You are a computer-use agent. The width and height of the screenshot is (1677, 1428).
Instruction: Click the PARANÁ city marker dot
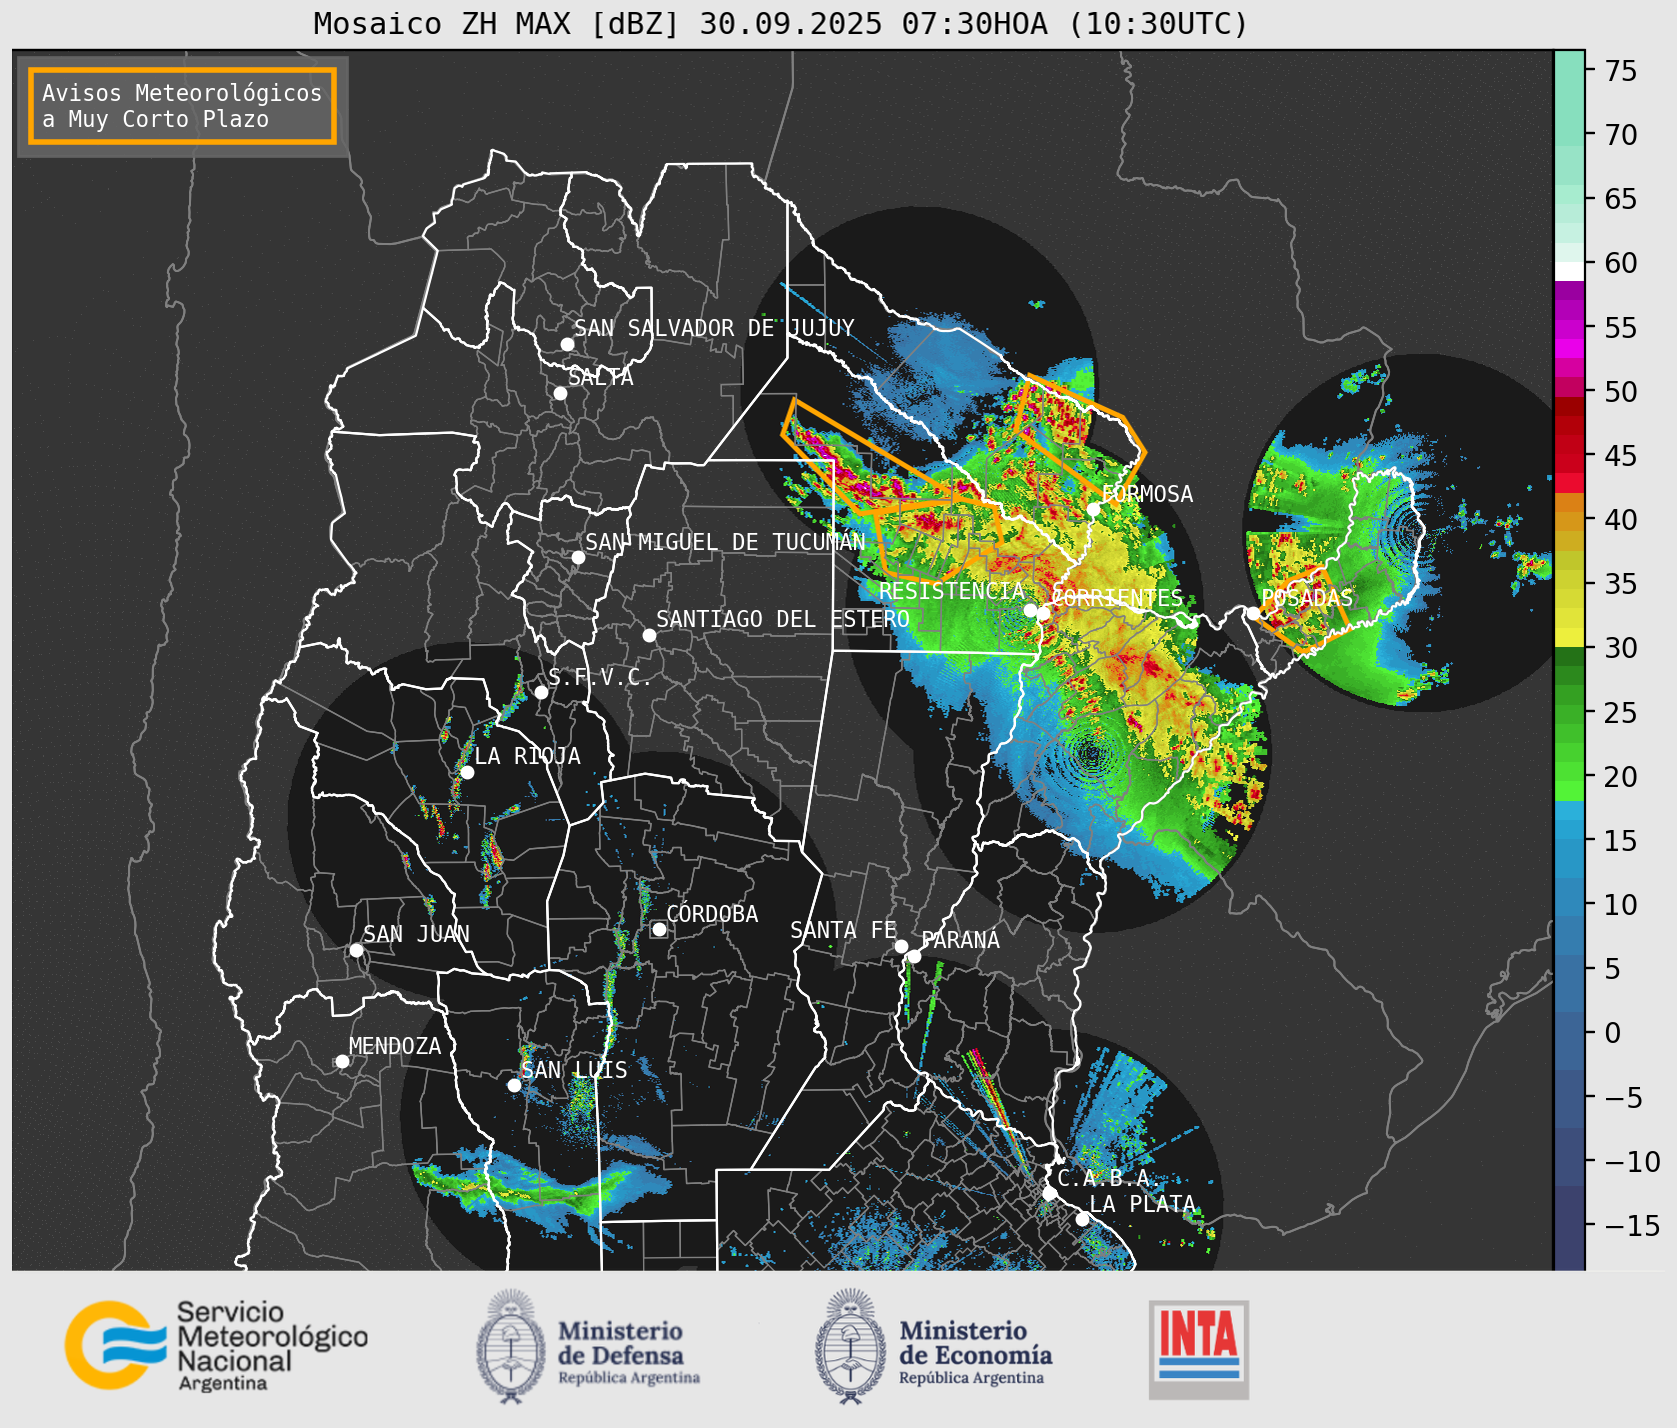point(914,956)
